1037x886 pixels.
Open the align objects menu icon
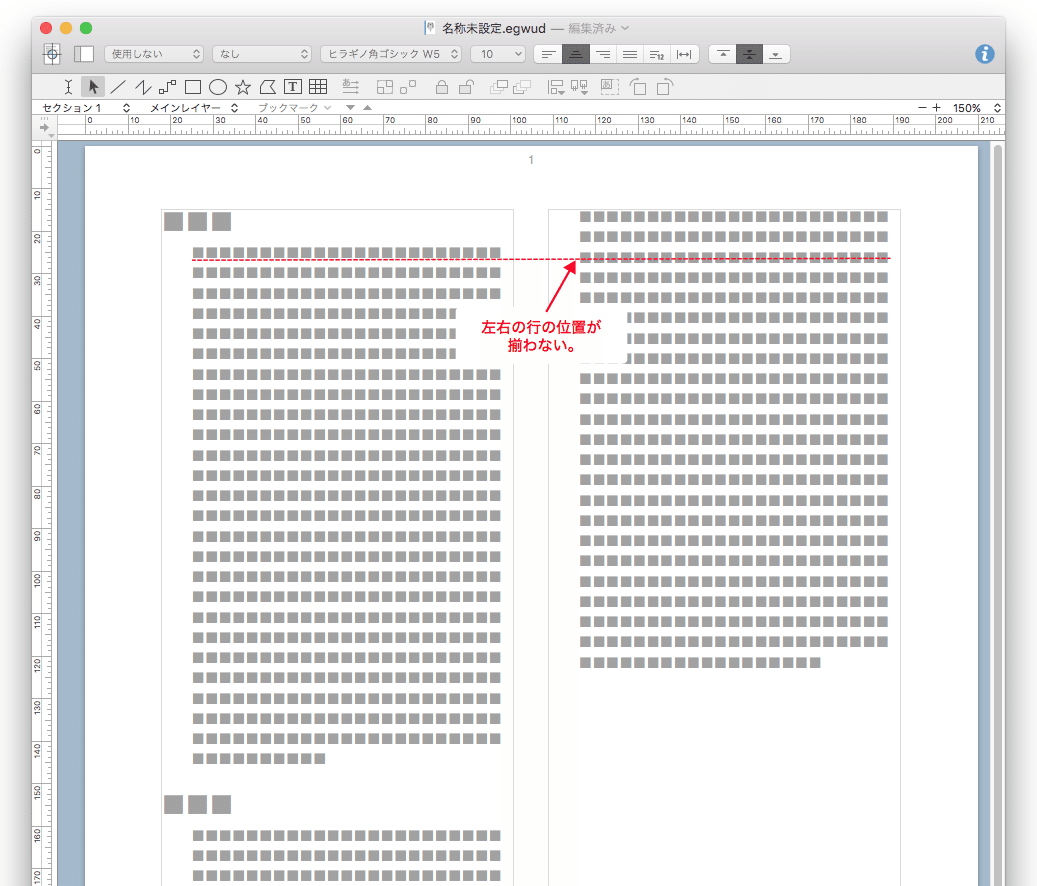click(556, 87)
